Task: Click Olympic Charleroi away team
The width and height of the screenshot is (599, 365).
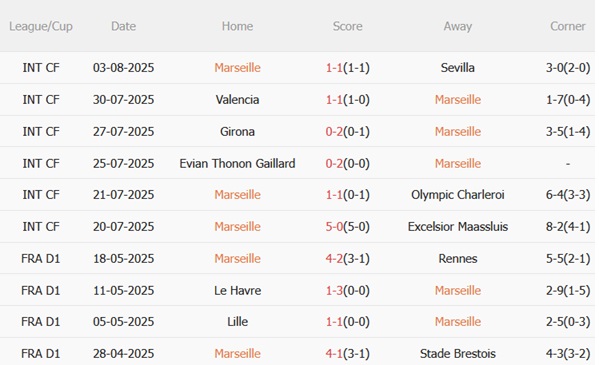Action: point(457,195)
